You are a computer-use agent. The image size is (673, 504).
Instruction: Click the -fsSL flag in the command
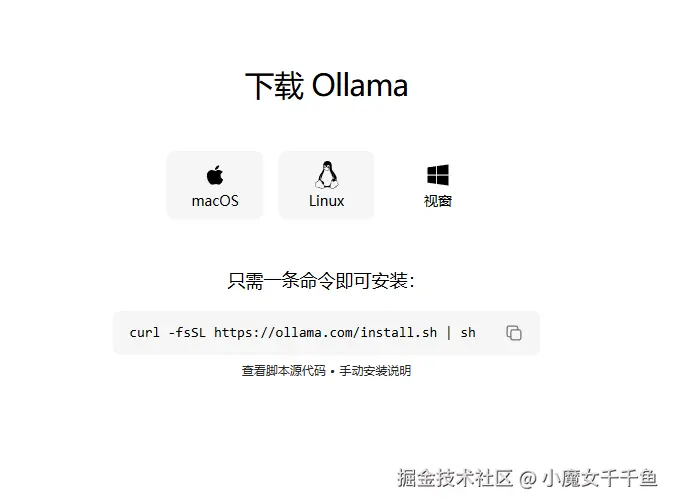click(187, 333)
